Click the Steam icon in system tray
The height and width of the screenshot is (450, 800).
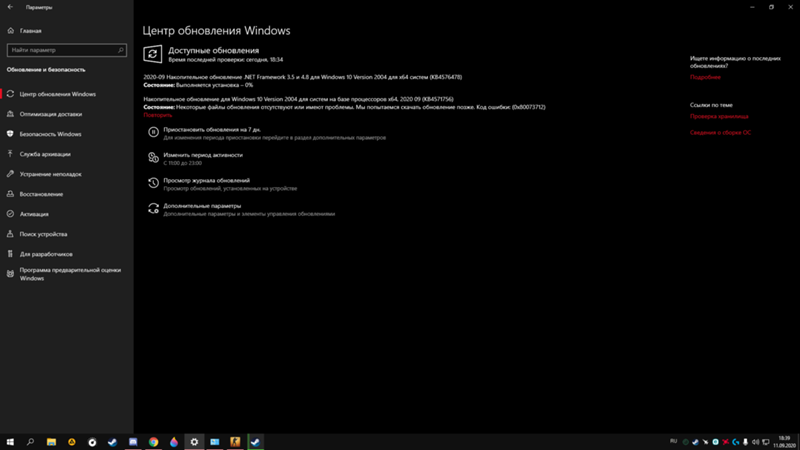pyautogui.click(x=695, y=442)
